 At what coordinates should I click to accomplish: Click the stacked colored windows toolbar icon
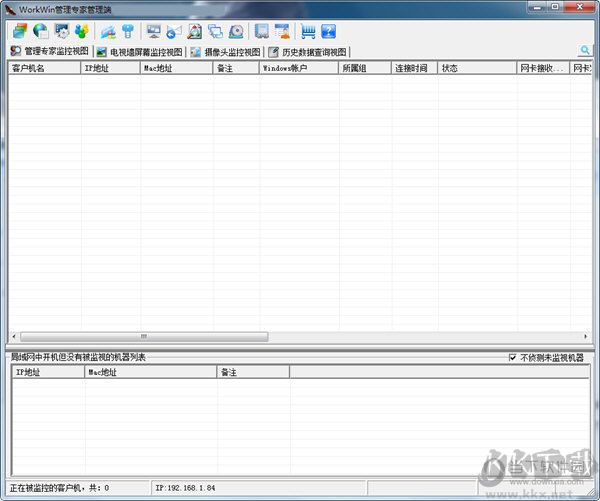(20, 31)
